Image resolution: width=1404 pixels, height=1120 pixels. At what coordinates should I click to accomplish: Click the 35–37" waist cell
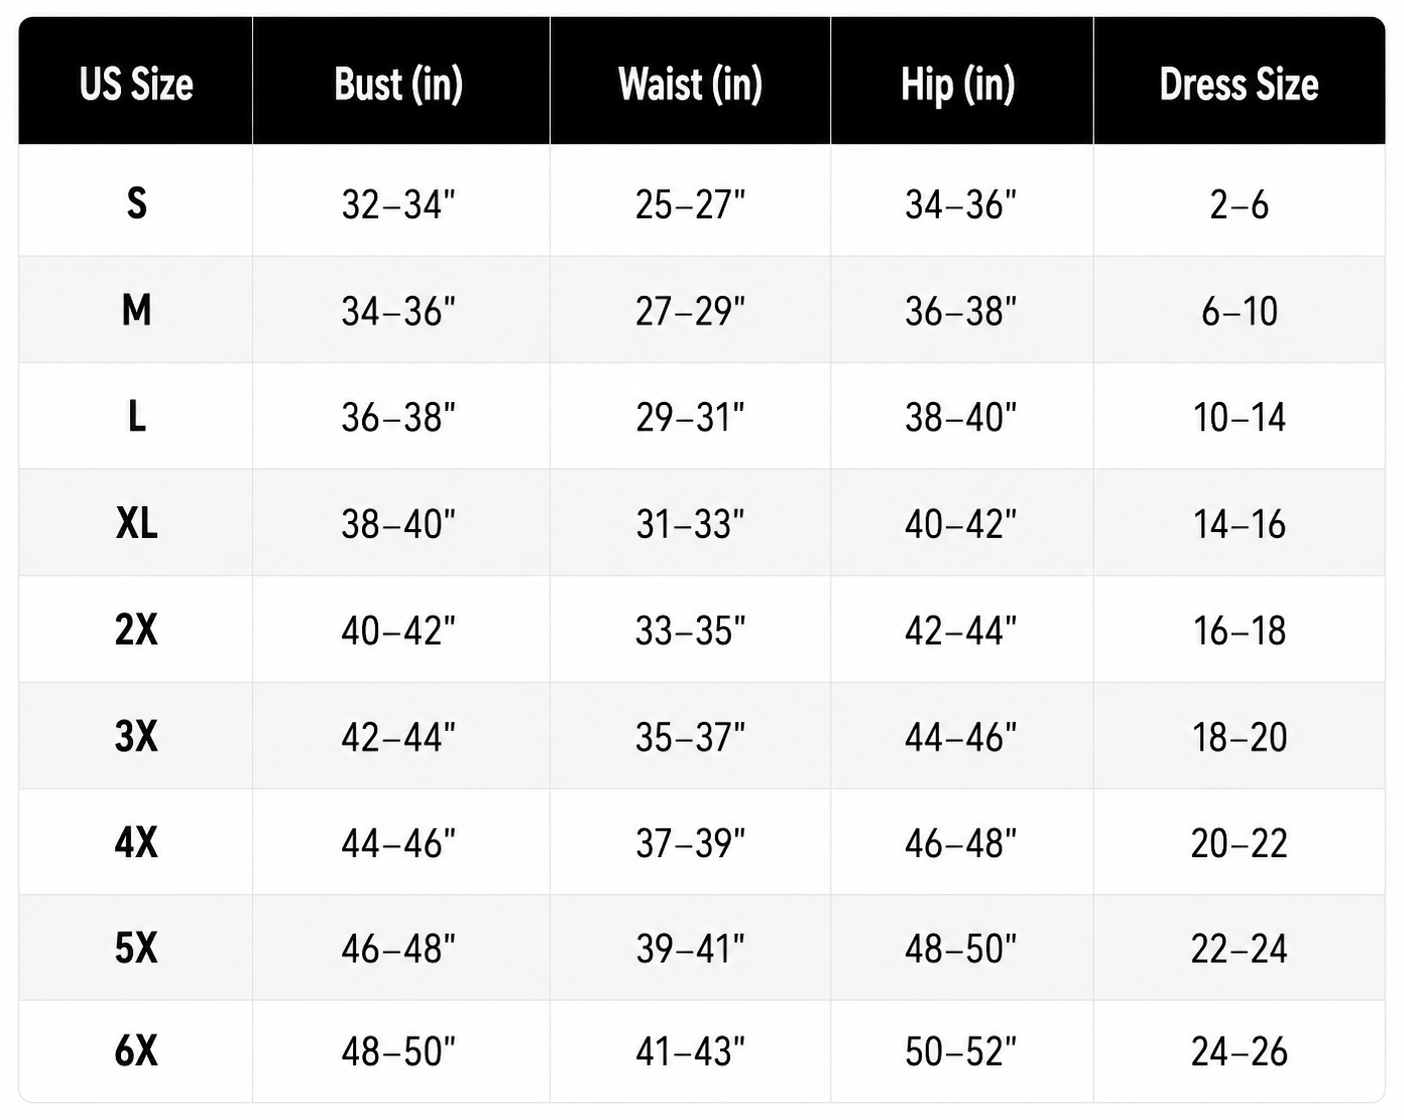click(690, 737)
